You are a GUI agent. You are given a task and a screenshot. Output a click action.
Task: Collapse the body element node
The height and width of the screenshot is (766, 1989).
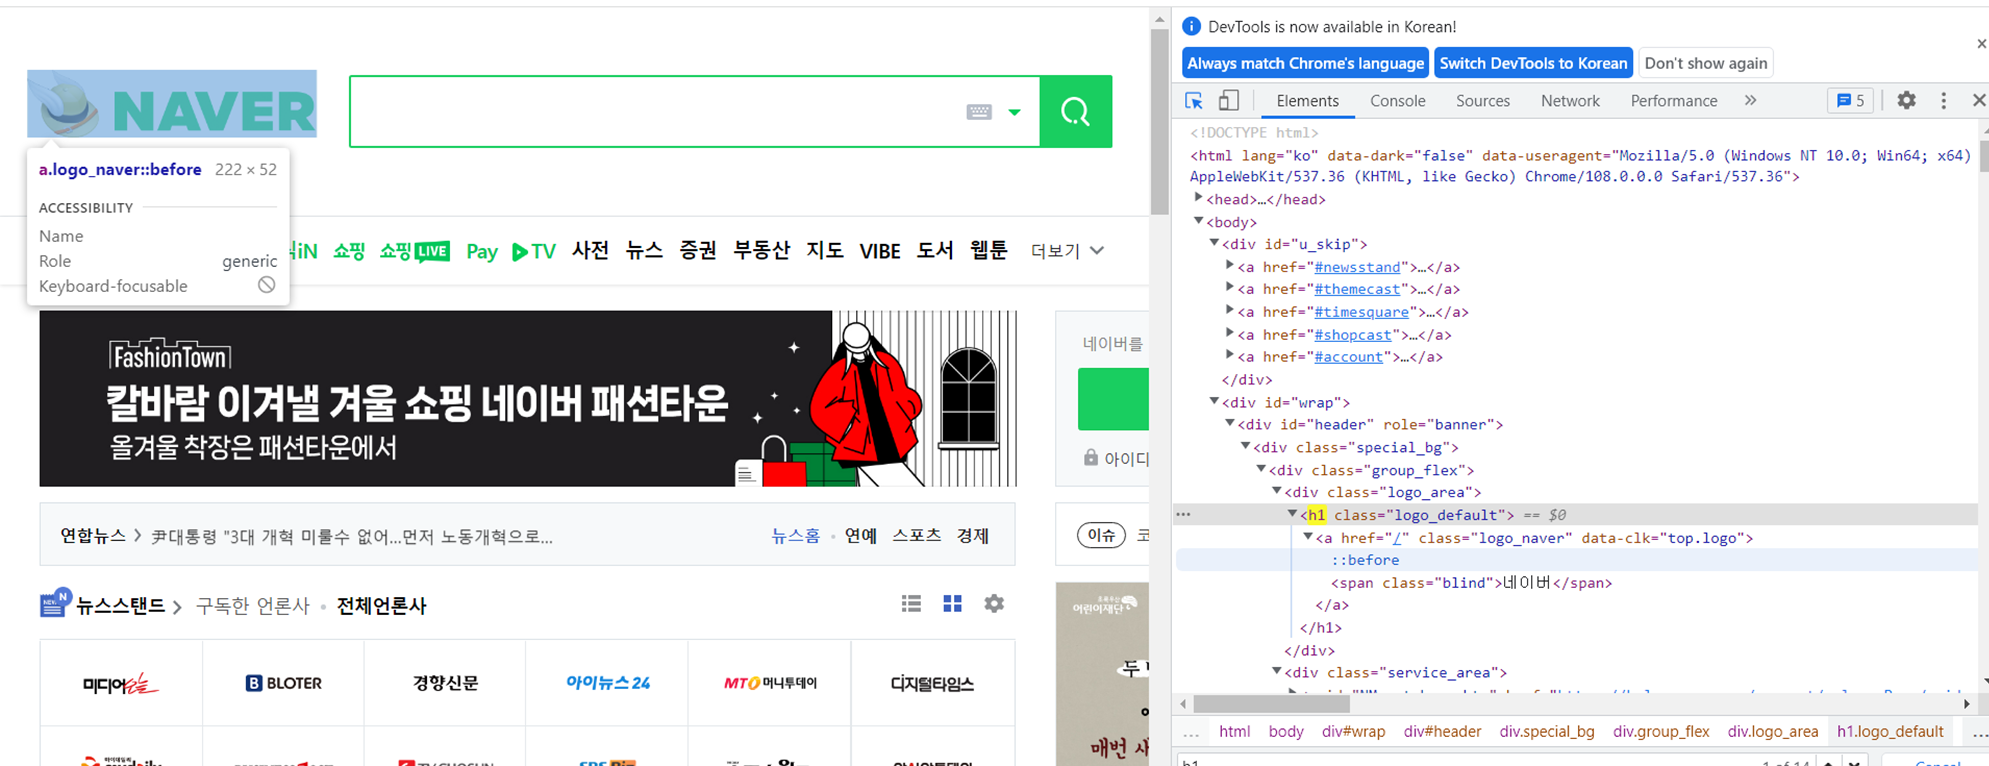1198,221
